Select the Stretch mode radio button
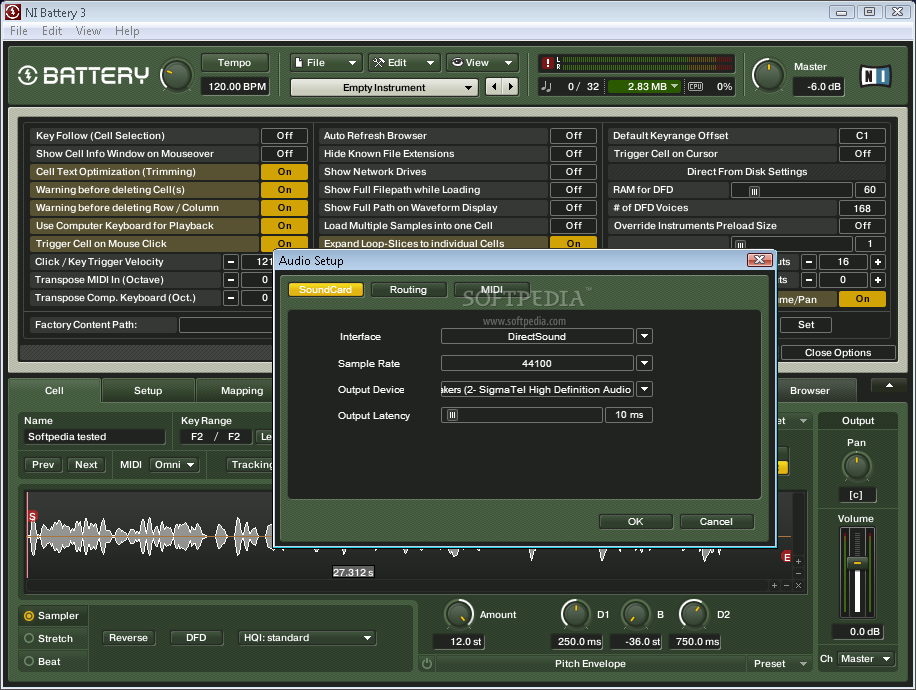Screen dimensions: 916x690 tap(29, 639)
